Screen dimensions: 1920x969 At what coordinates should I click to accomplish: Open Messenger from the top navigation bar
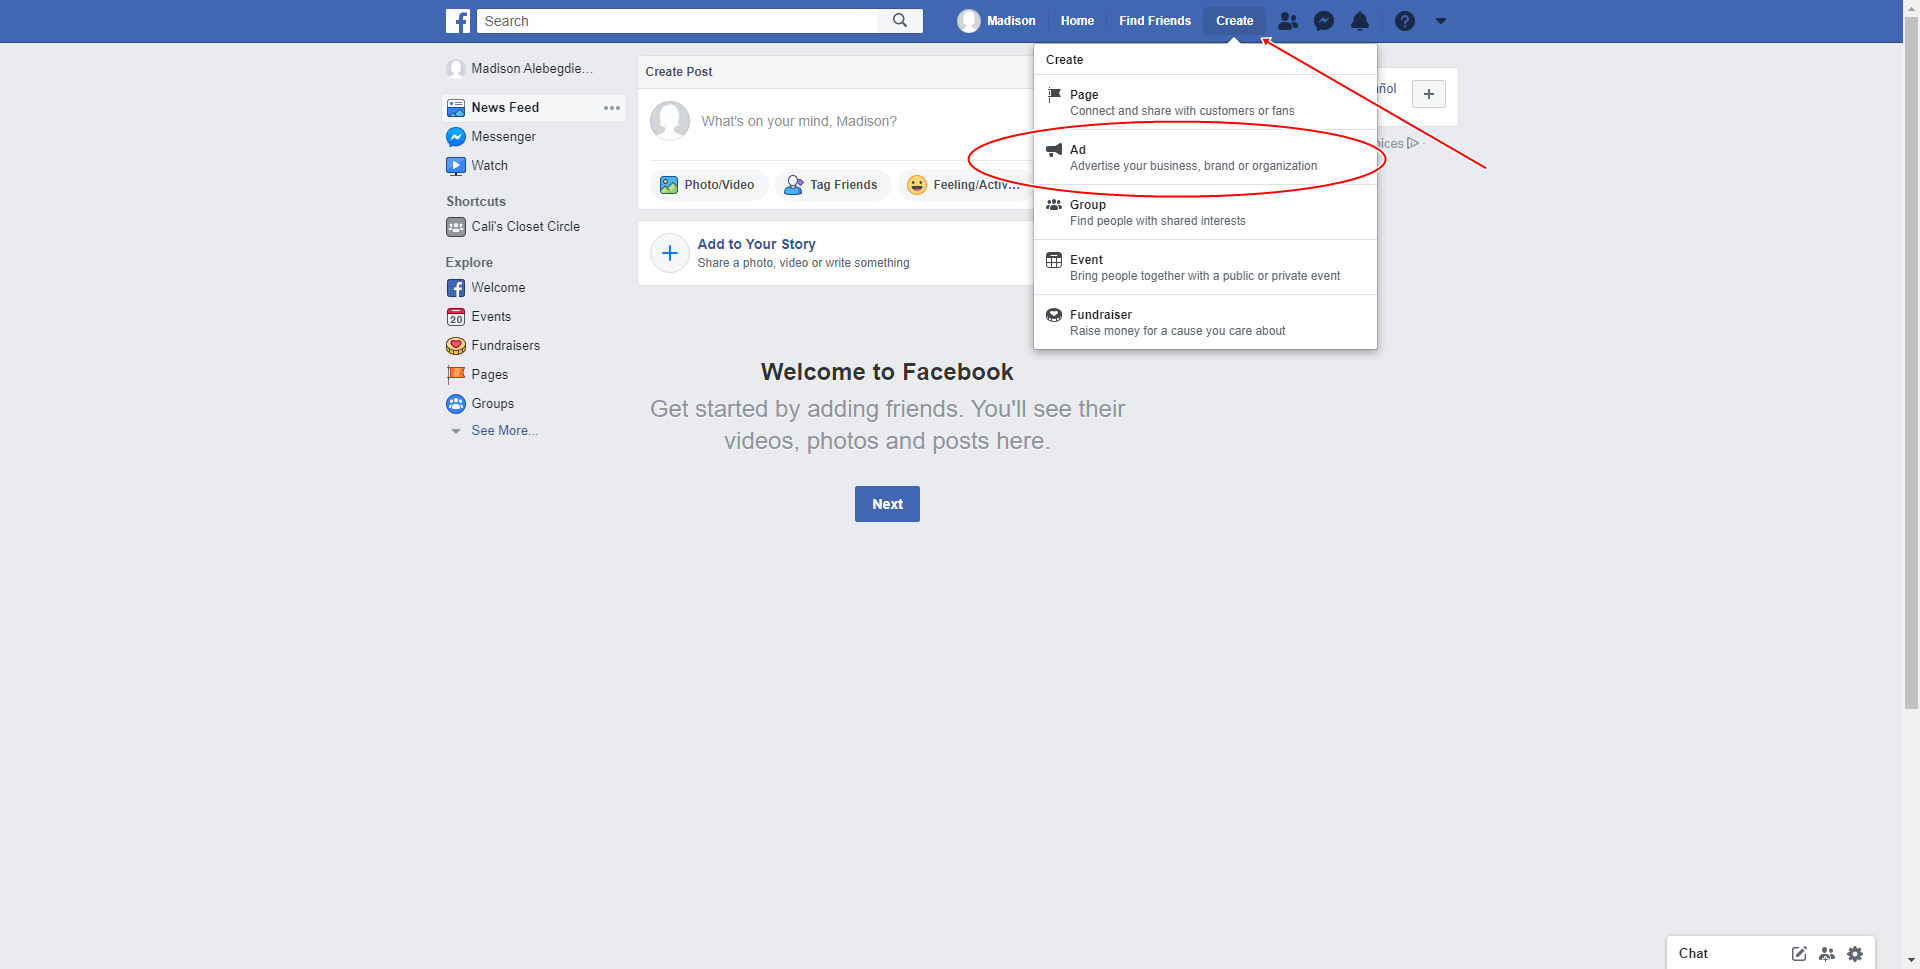point(1324,20)
